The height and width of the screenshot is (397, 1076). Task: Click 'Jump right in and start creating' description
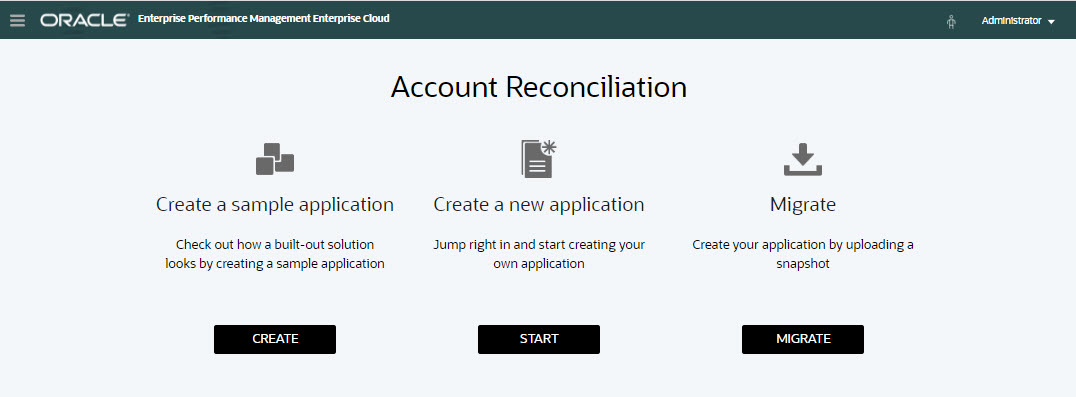point(539,254)
